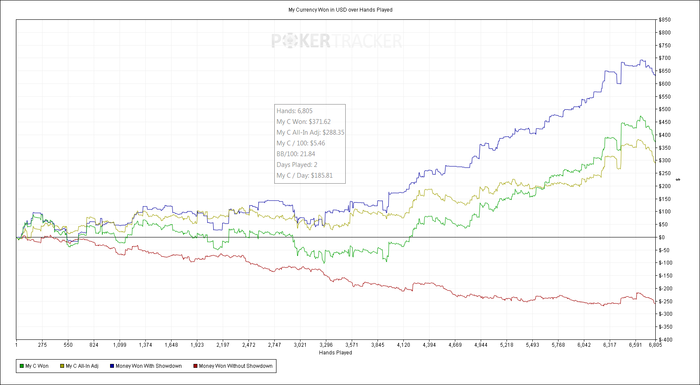Viewport: 700px width, 385px height.
Task: Click the 3,021 tick on the hands axis
Action: [300, 345]
